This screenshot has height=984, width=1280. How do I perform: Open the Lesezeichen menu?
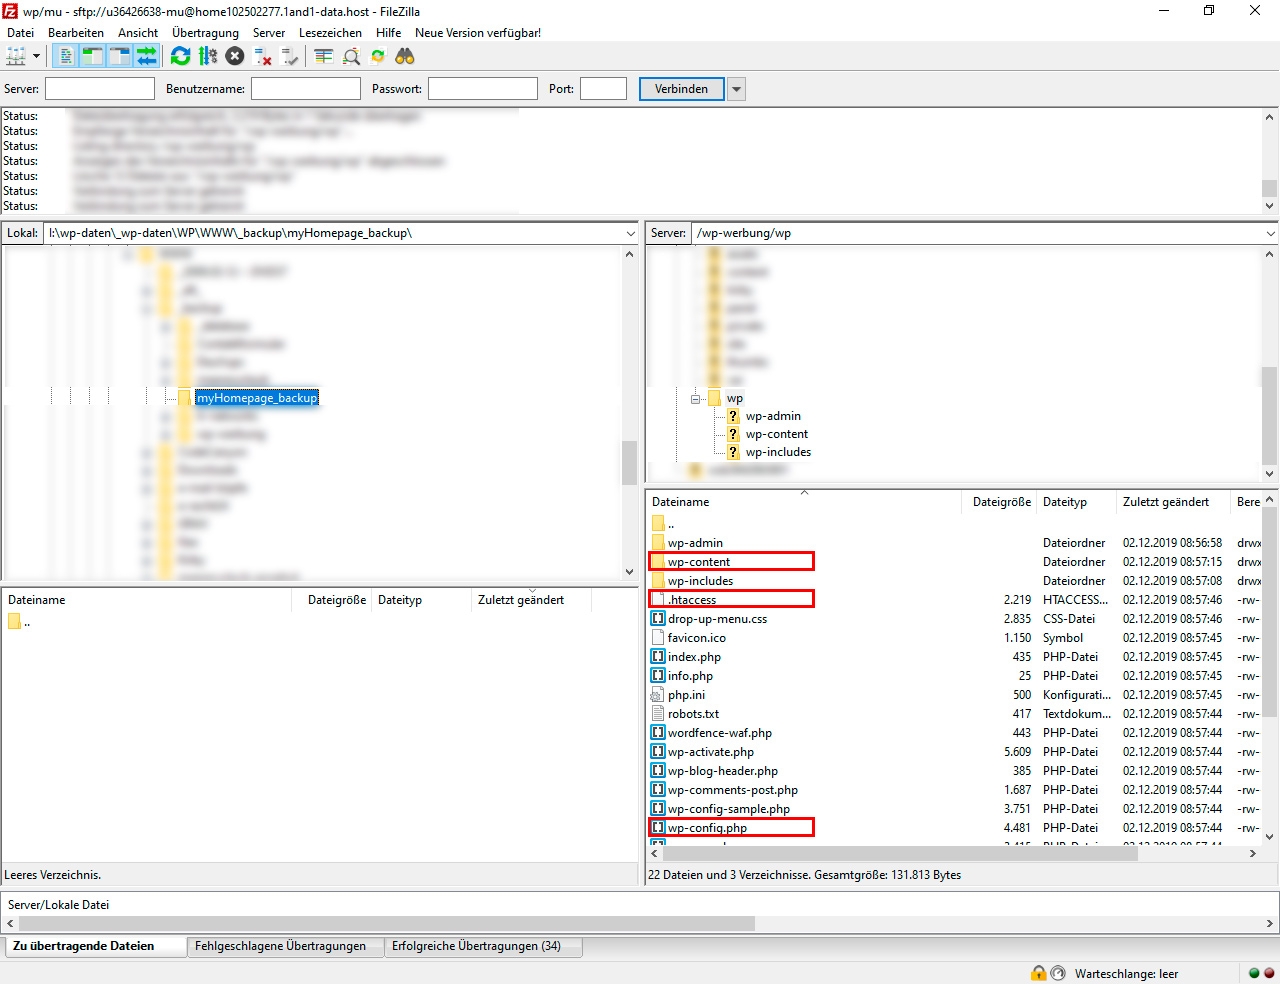(330, 33)
